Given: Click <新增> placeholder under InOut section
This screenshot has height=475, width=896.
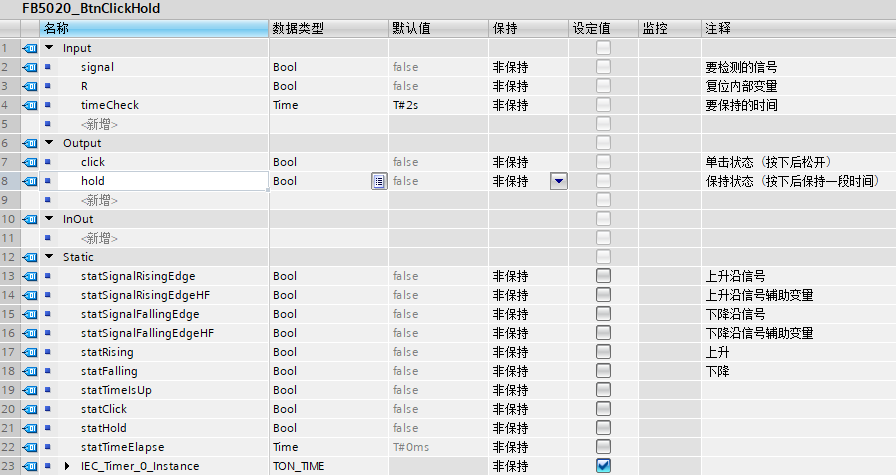Looking at the screenshot, I should pos(99,238).
